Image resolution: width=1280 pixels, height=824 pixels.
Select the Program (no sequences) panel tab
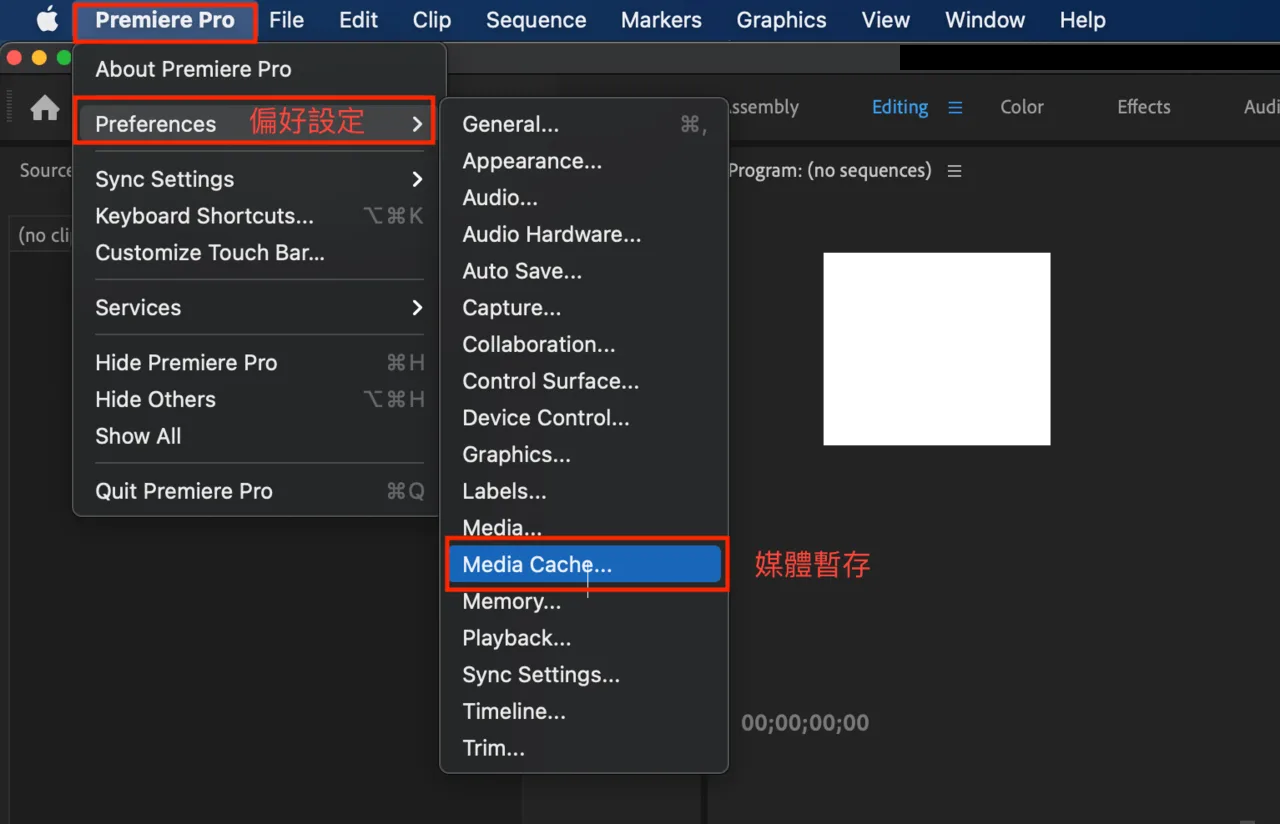pyautogui.click(x=830, y=171)
